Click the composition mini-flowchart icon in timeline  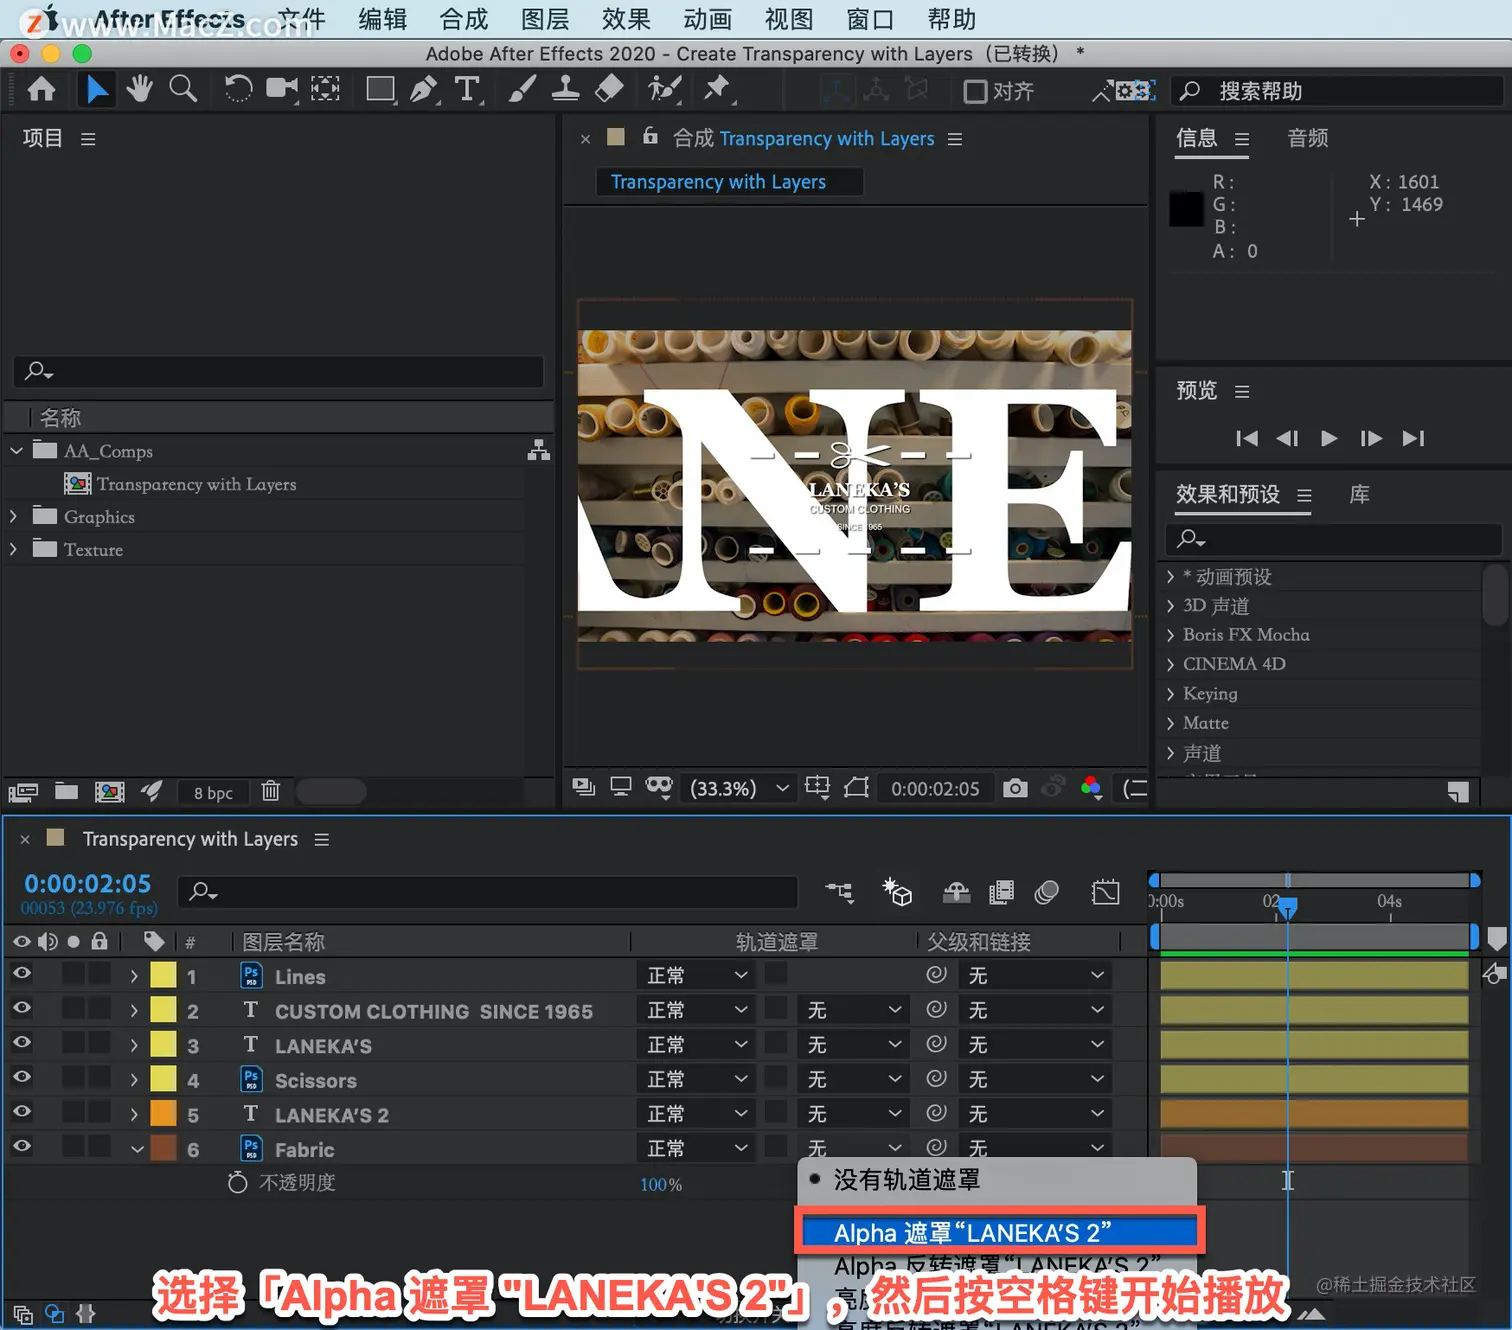pyautogui.click(x=839, y=892)
